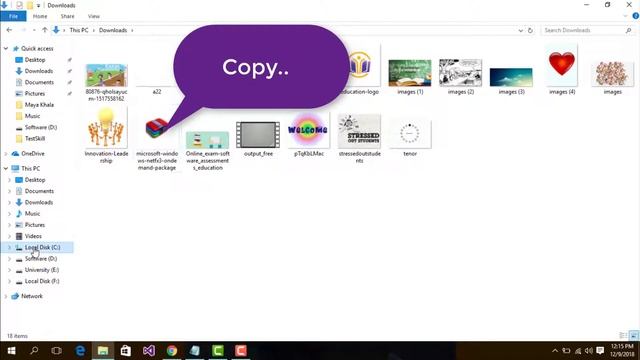
Task: Select Downloads under This PC
Action: coord(39,202)
